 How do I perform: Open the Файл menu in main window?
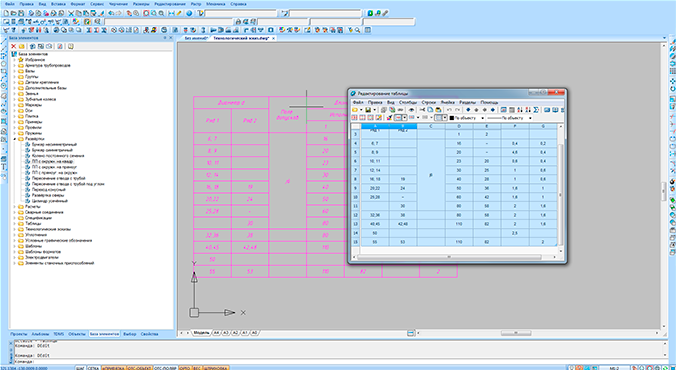pos(9,3)
